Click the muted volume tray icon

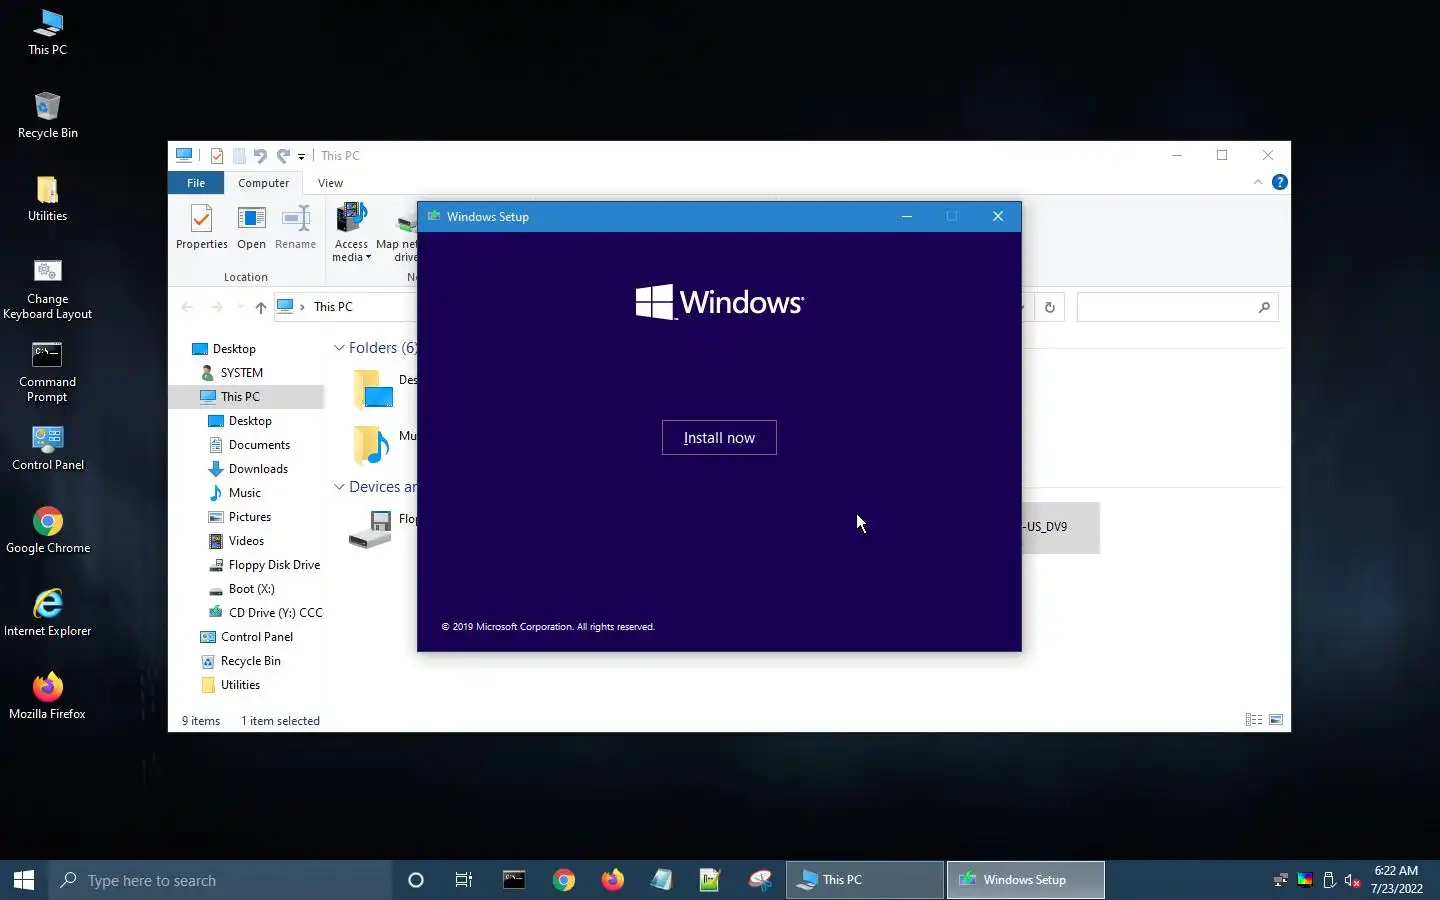tap(1352, 880)
